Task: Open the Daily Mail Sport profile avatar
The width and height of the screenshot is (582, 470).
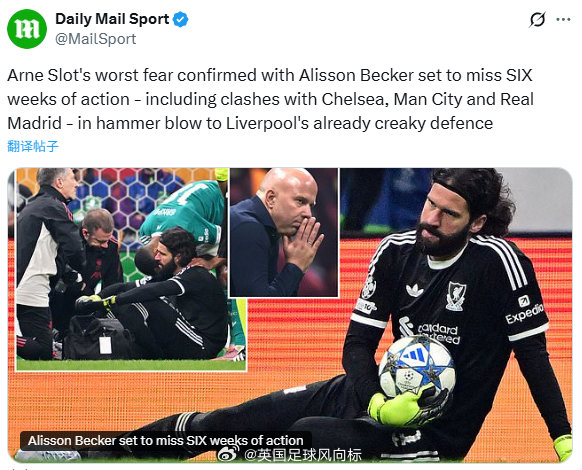Action: click(27, 29)
